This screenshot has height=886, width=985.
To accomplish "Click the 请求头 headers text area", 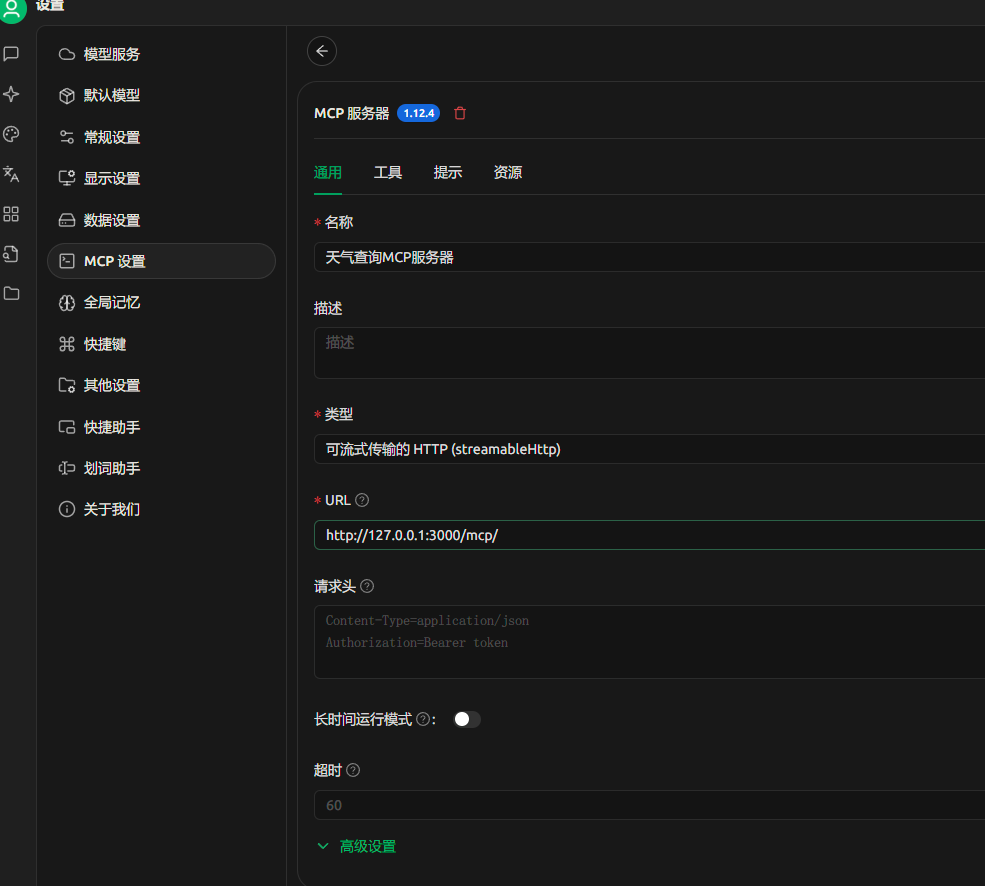I will click(650, 642).
